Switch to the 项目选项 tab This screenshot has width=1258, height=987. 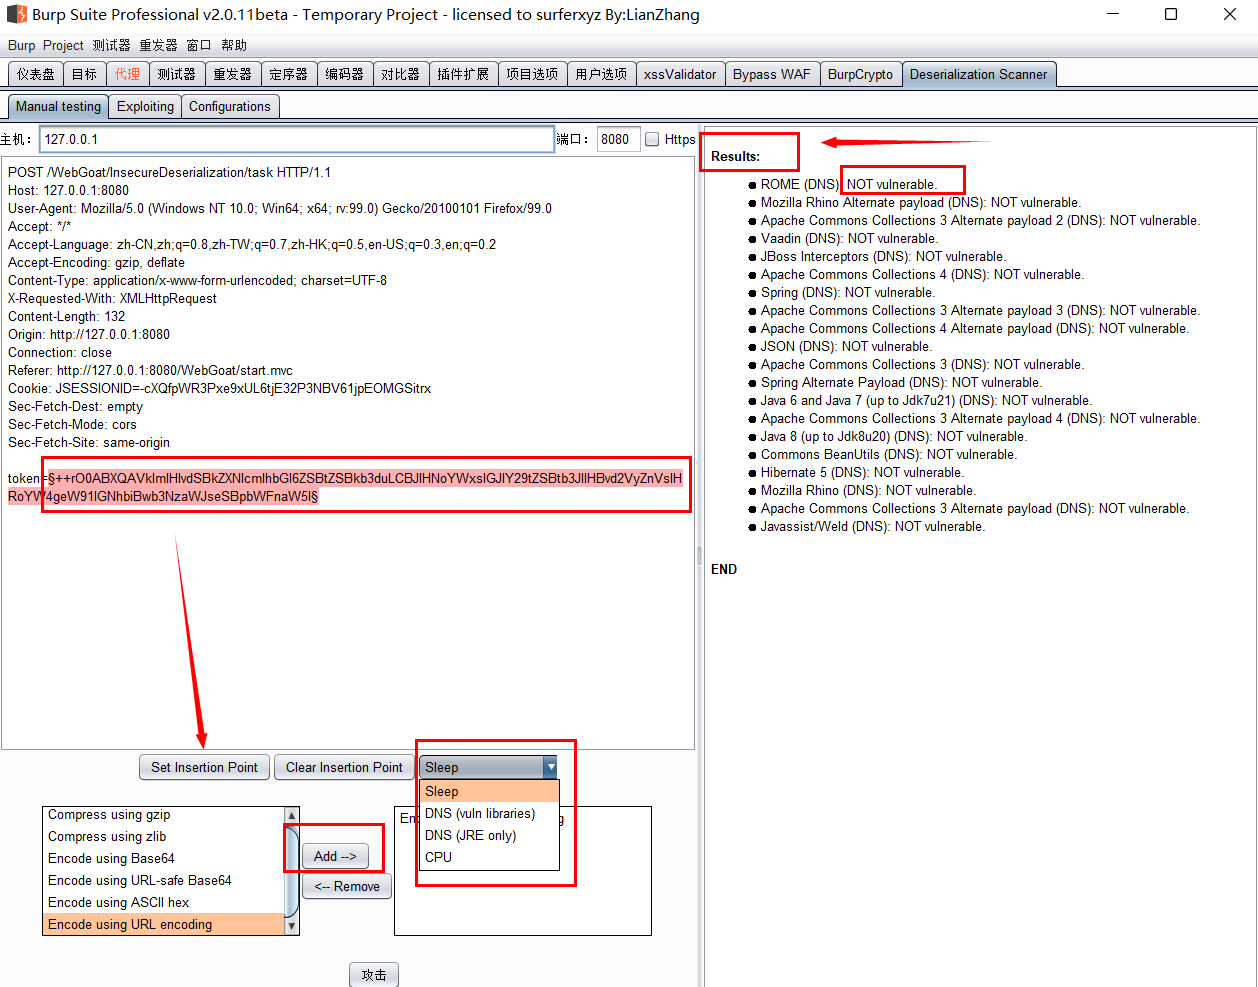(x=532, y=74)
